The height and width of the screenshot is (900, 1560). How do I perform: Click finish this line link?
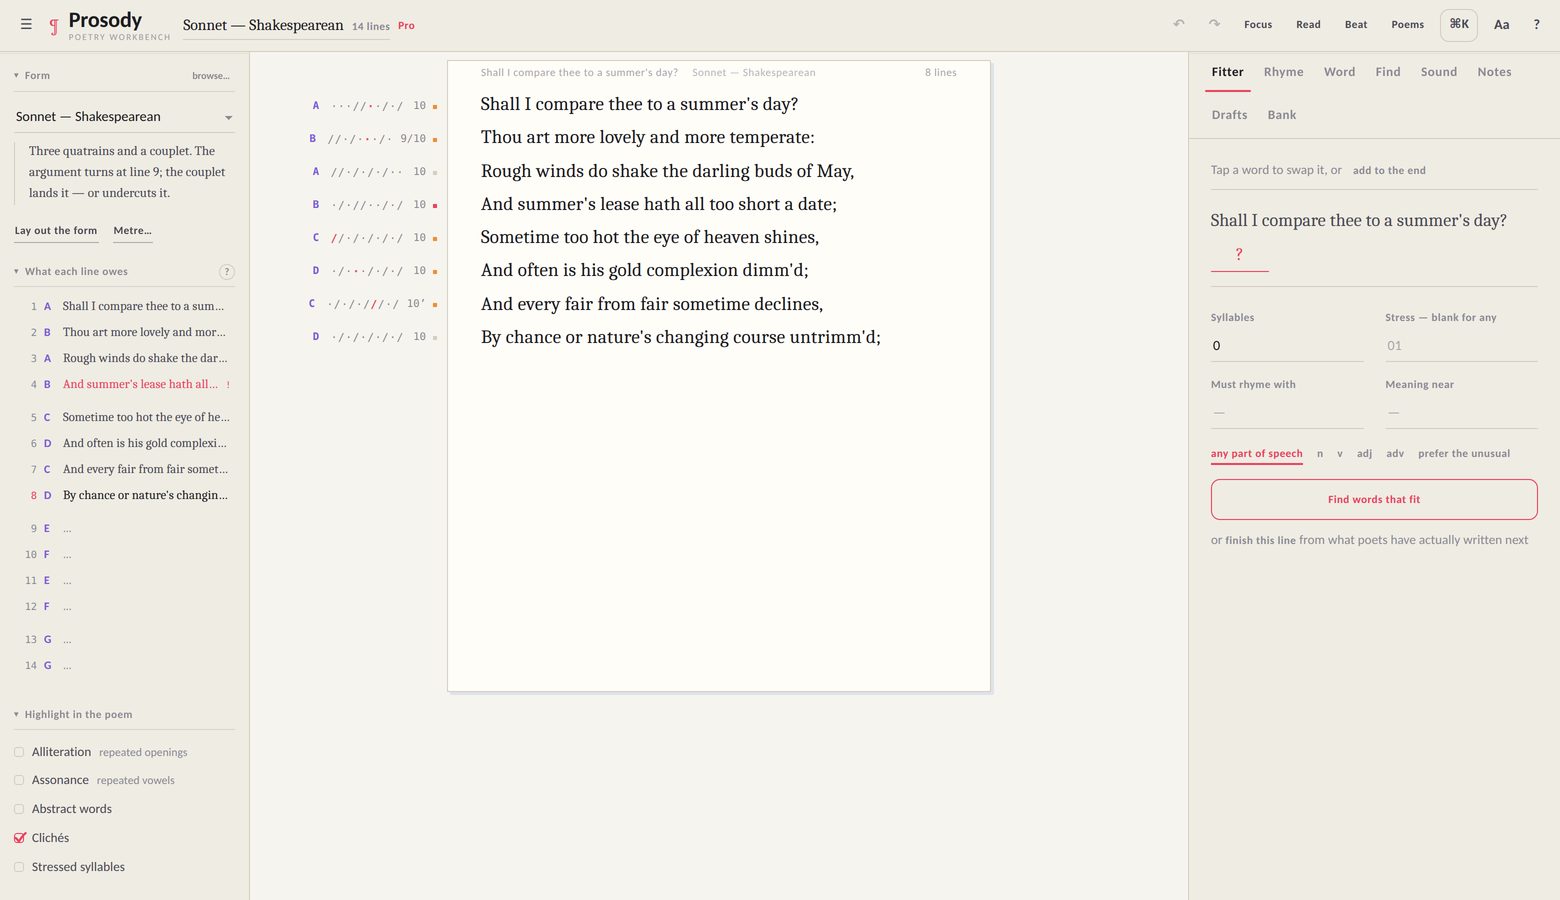click(1260, 541)
